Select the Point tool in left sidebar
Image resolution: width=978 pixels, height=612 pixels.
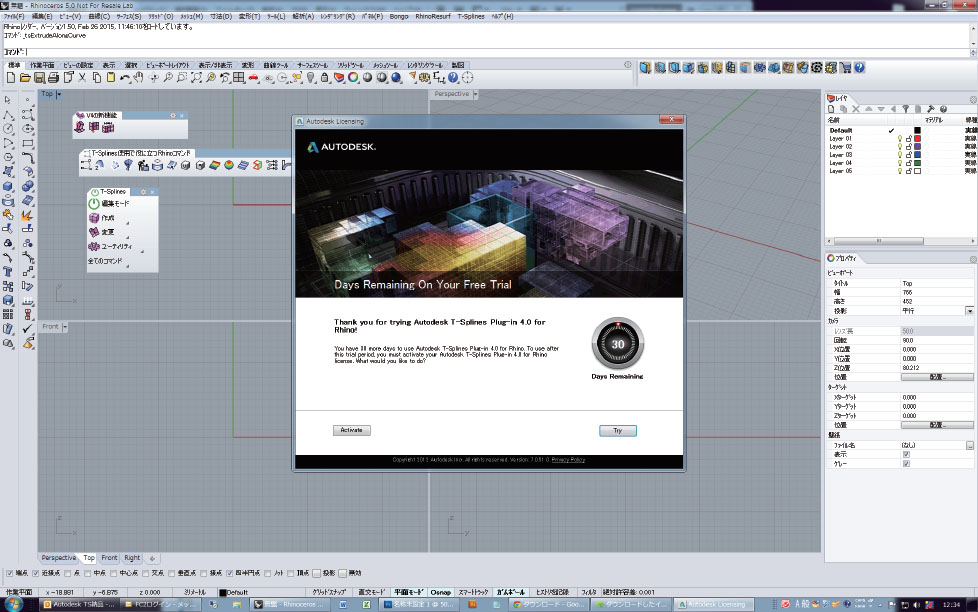coord(27,100)
